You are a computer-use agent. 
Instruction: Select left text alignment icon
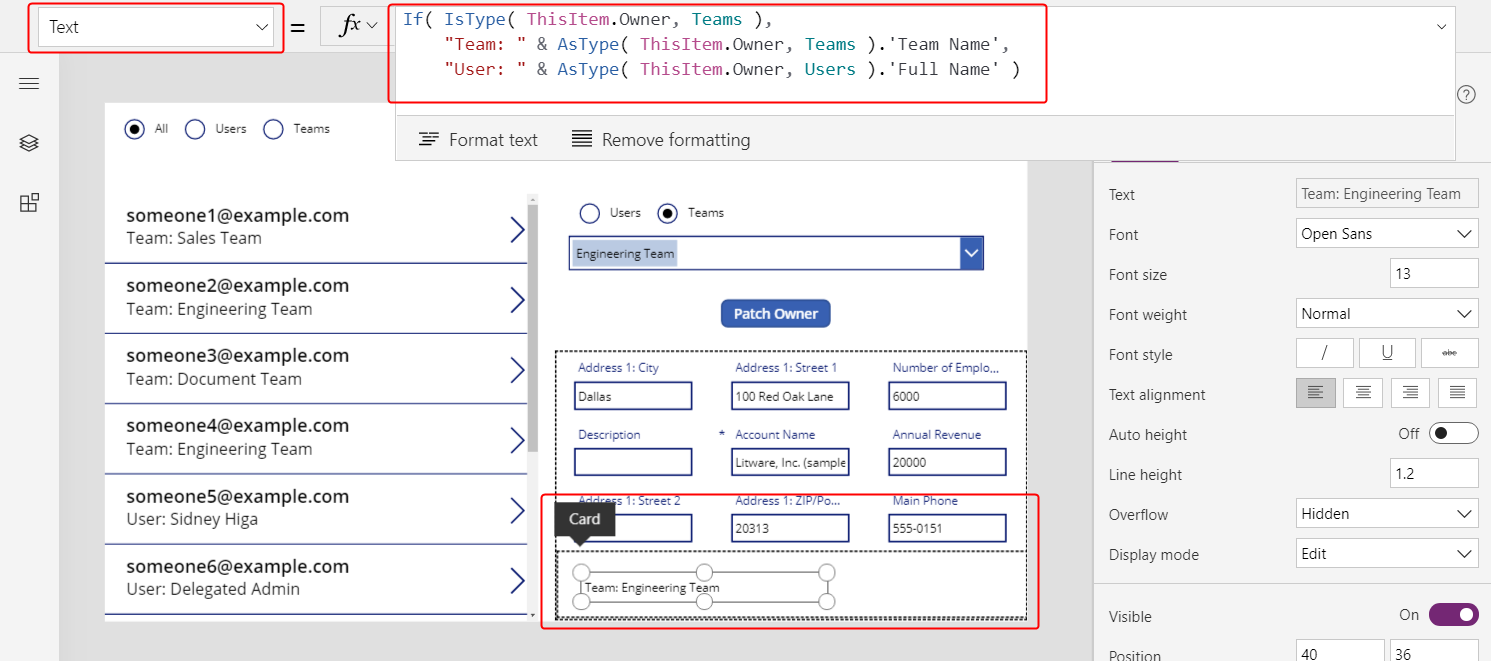point(1316,393)
